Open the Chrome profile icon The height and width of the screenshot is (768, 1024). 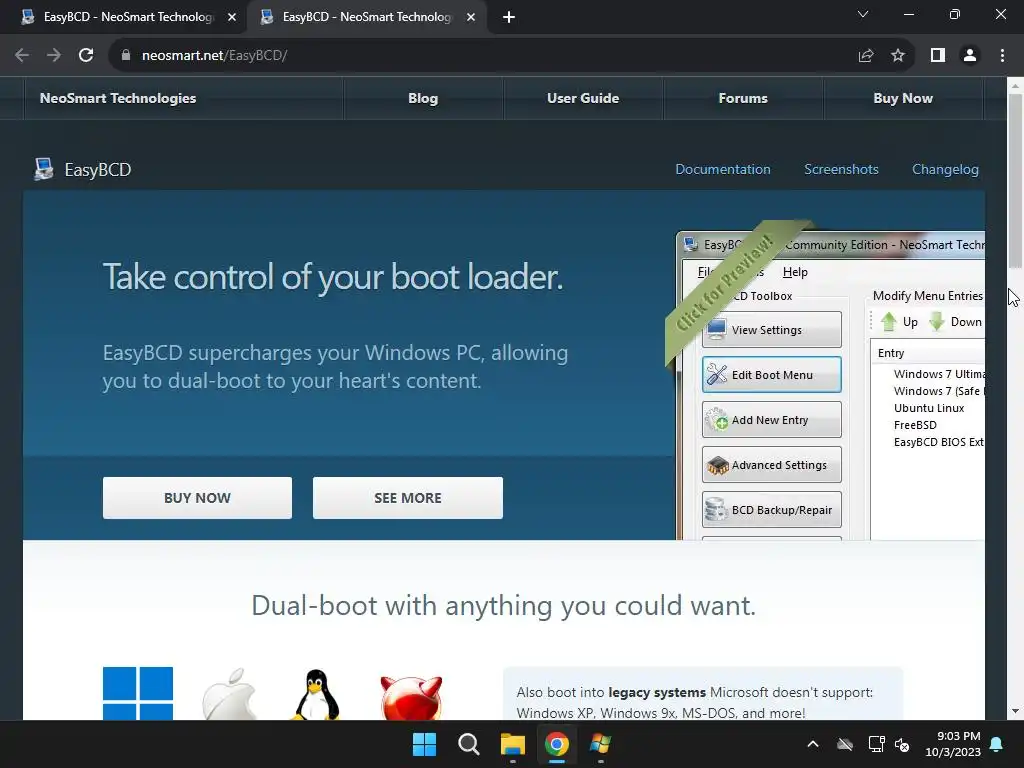pyautogui.click(x=970, y=56)
